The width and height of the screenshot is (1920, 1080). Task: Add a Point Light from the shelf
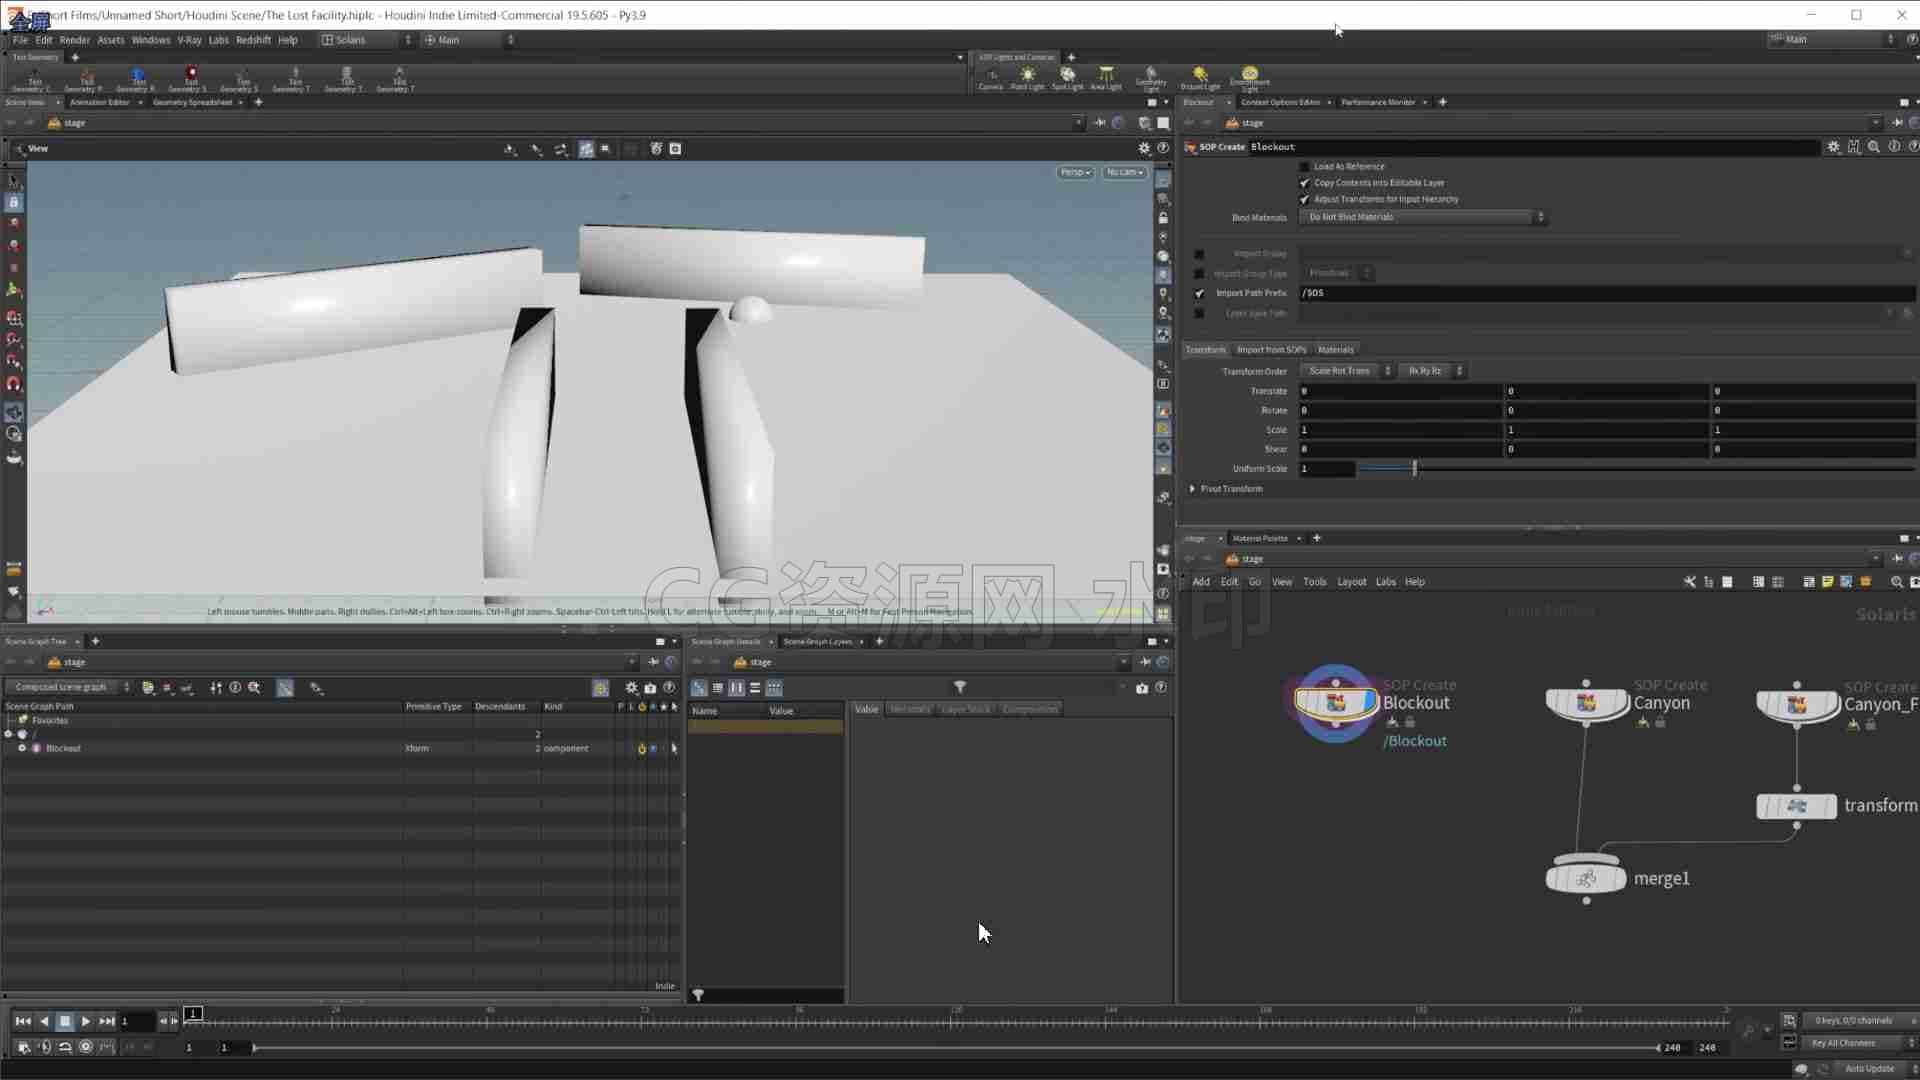pyautogui.click(x=1027, y=78)
